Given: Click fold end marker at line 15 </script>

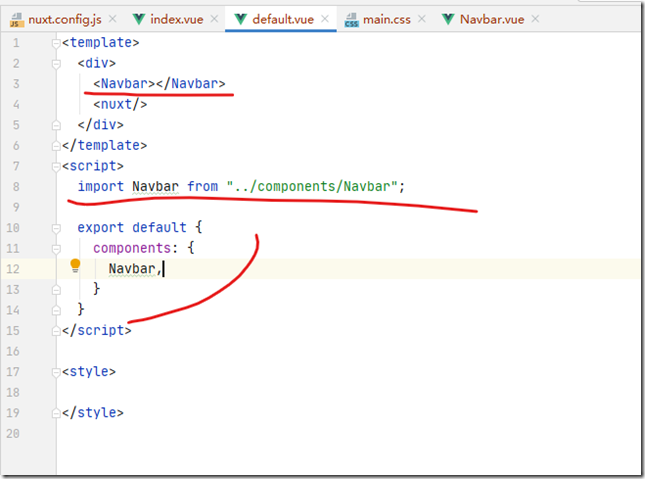Looking at the screenshot, I should [x=56, y=331].
